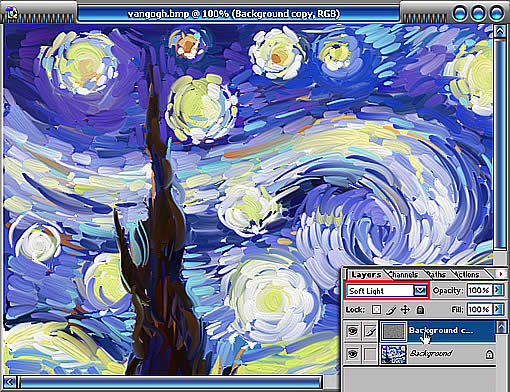This screenshot has height=392, width=510.
Task: Switch to the Layers tab
Action: point(366,275)
